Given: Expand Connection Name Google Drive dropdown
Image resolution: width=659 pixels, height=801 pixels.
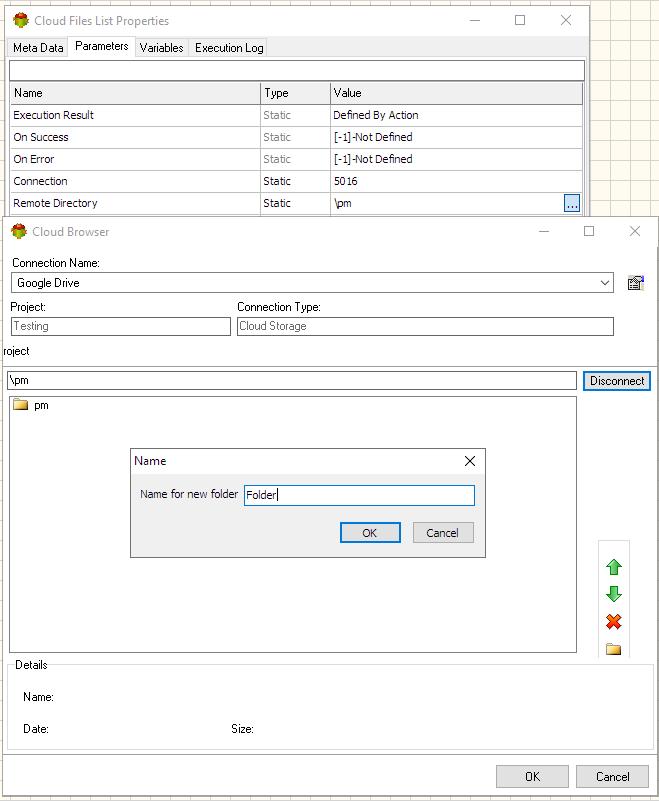Looking at the screenshot, I should click(x=605, y=282).
